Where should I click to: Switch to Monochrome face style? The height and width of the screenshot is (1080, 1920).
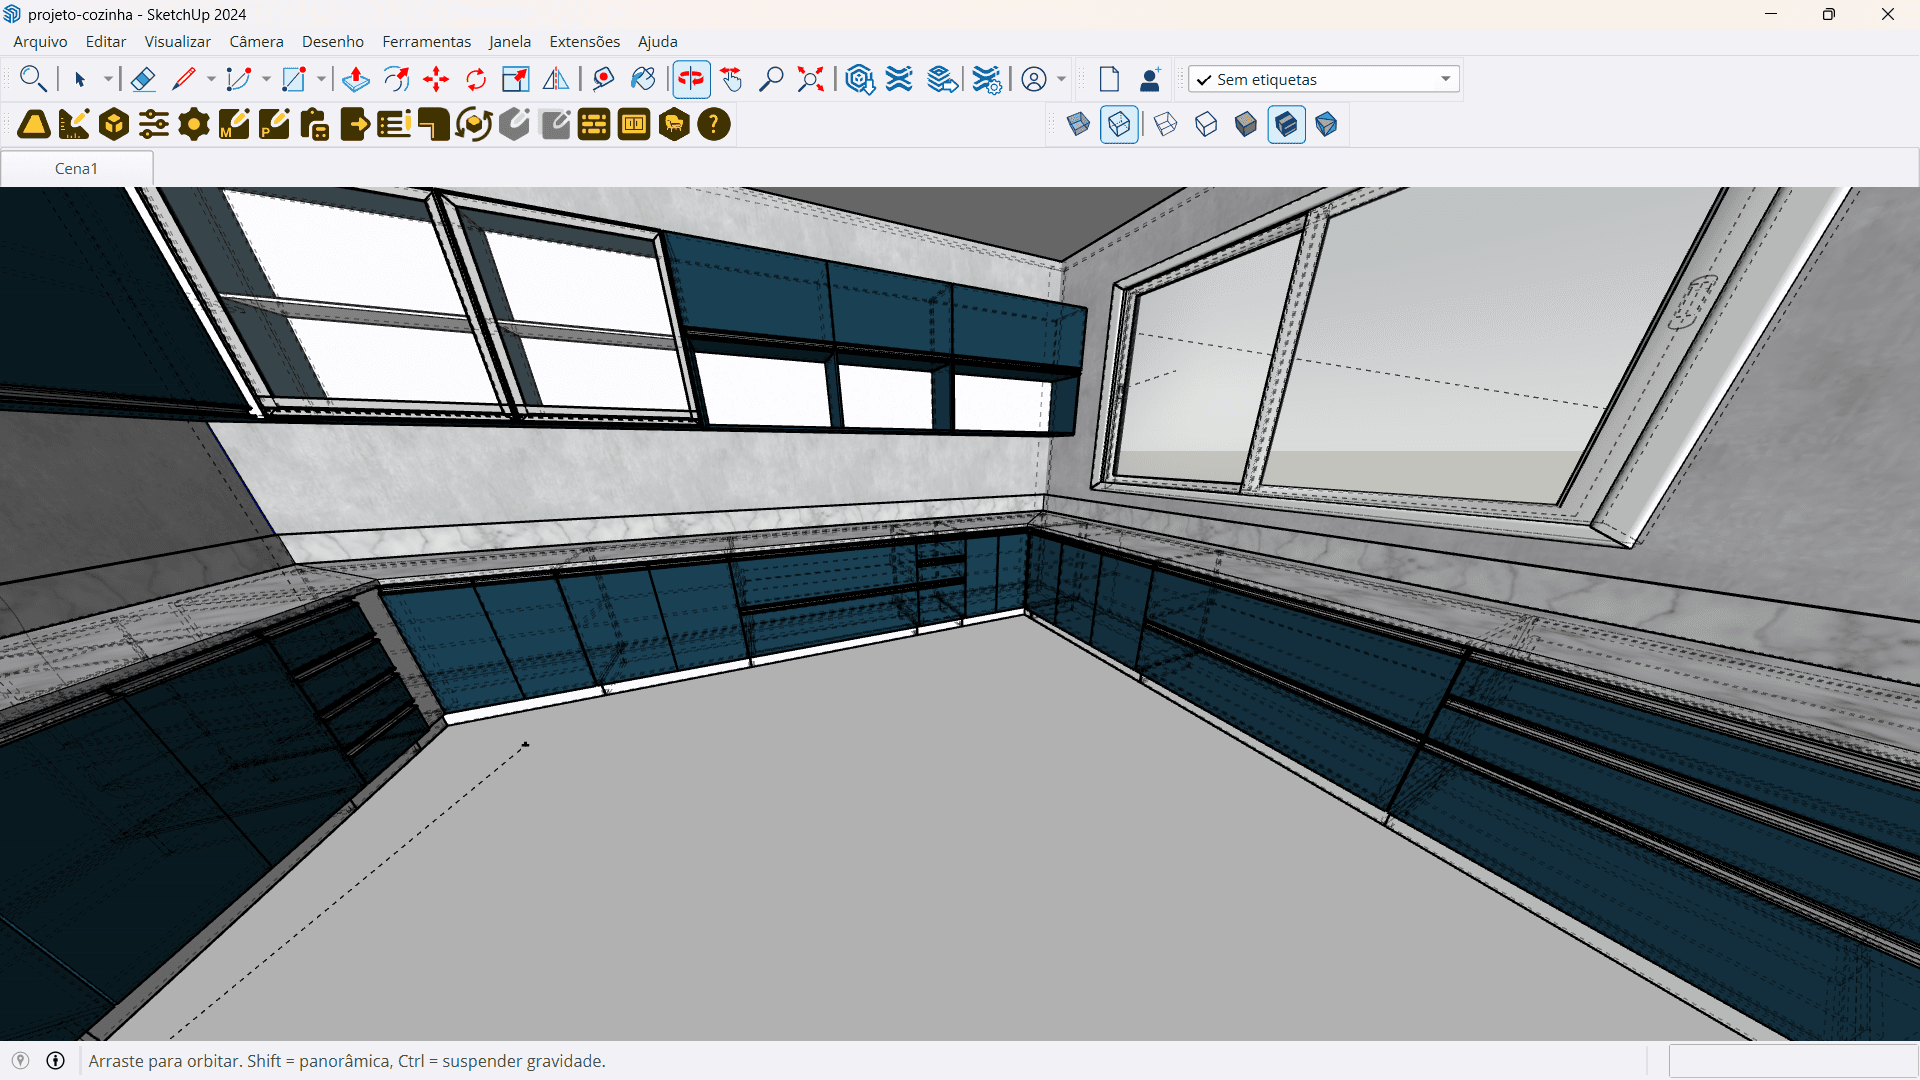click(1326, 124)
